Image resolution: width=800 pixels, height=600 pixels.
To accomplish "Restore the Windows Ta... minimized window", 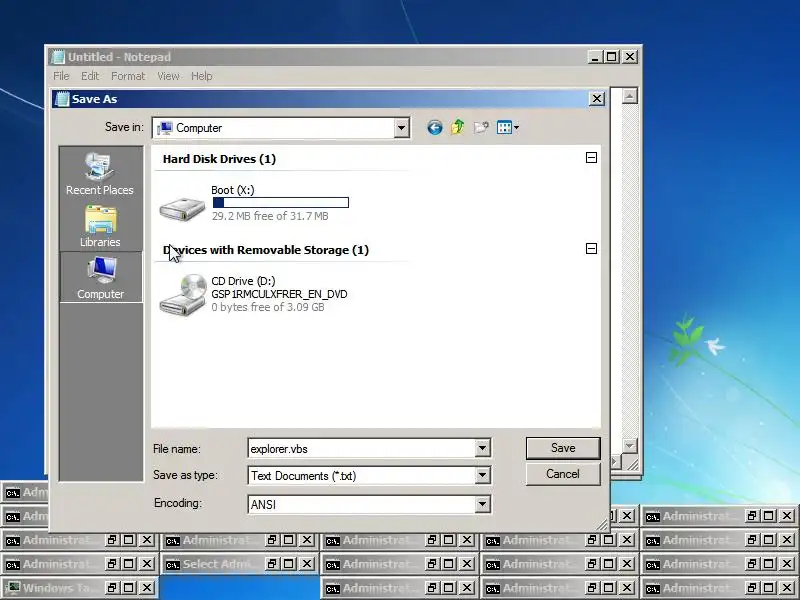I will click(x=112, y=588).
